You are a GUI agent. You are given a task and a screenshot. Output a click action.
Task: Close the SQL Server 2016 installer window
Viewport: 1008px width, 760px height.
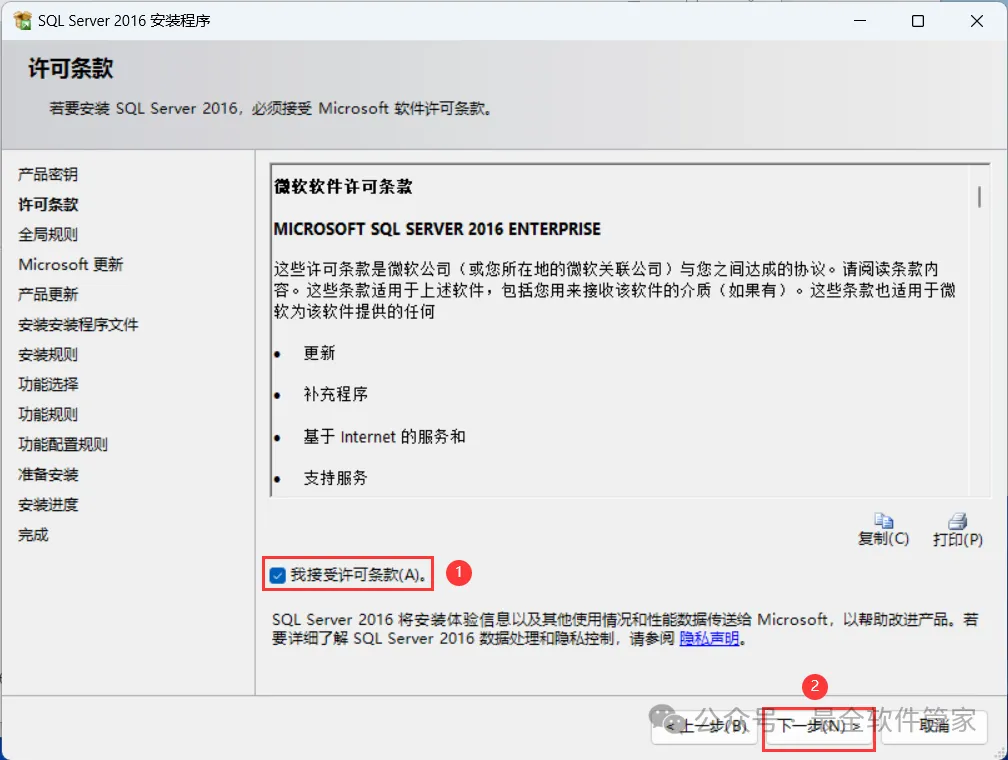click(976, 21)
